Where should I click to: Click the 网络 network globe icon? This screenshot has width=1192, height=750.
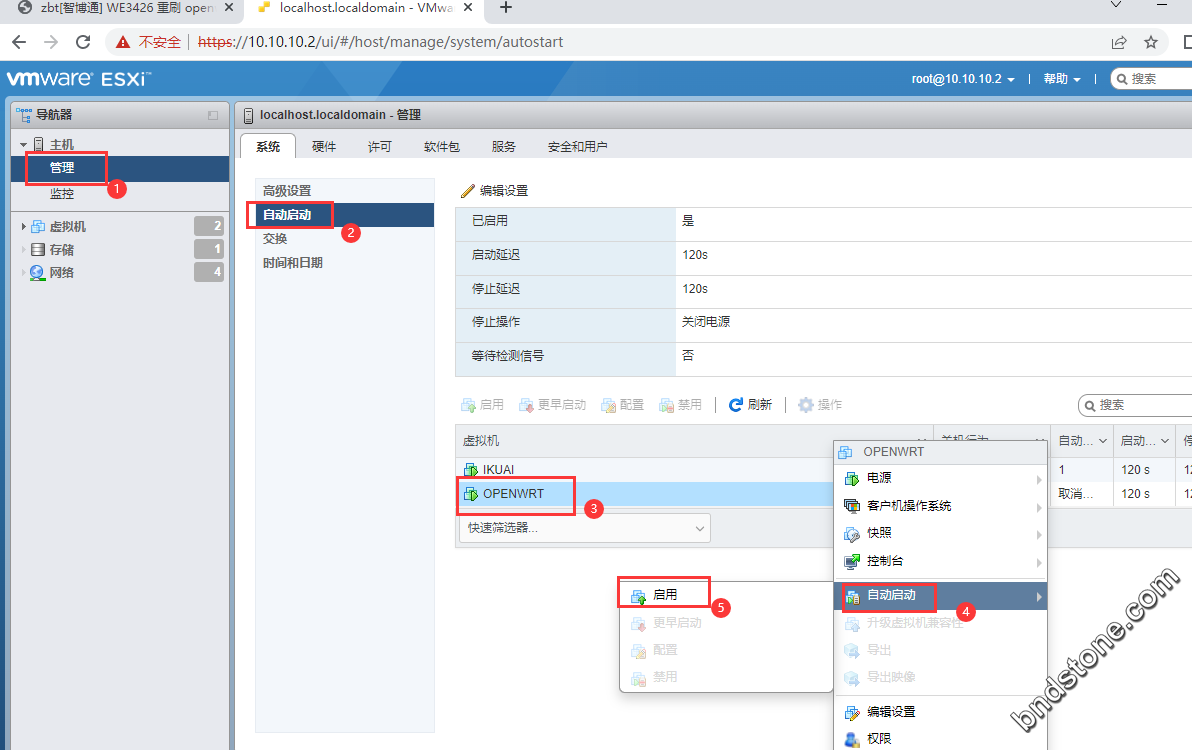click(x=38, y=273)
